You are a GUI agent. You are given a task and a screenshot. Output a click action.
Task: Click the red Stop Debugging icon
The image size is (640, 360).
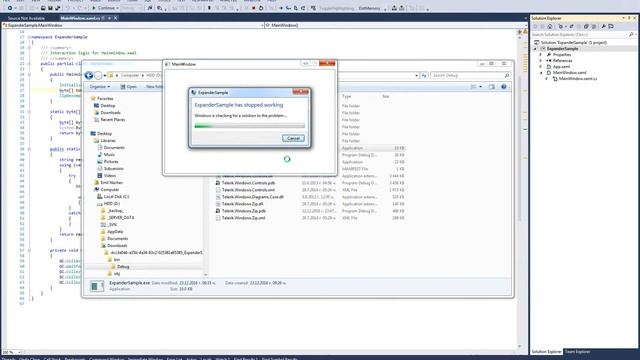(x=253, y=8)
